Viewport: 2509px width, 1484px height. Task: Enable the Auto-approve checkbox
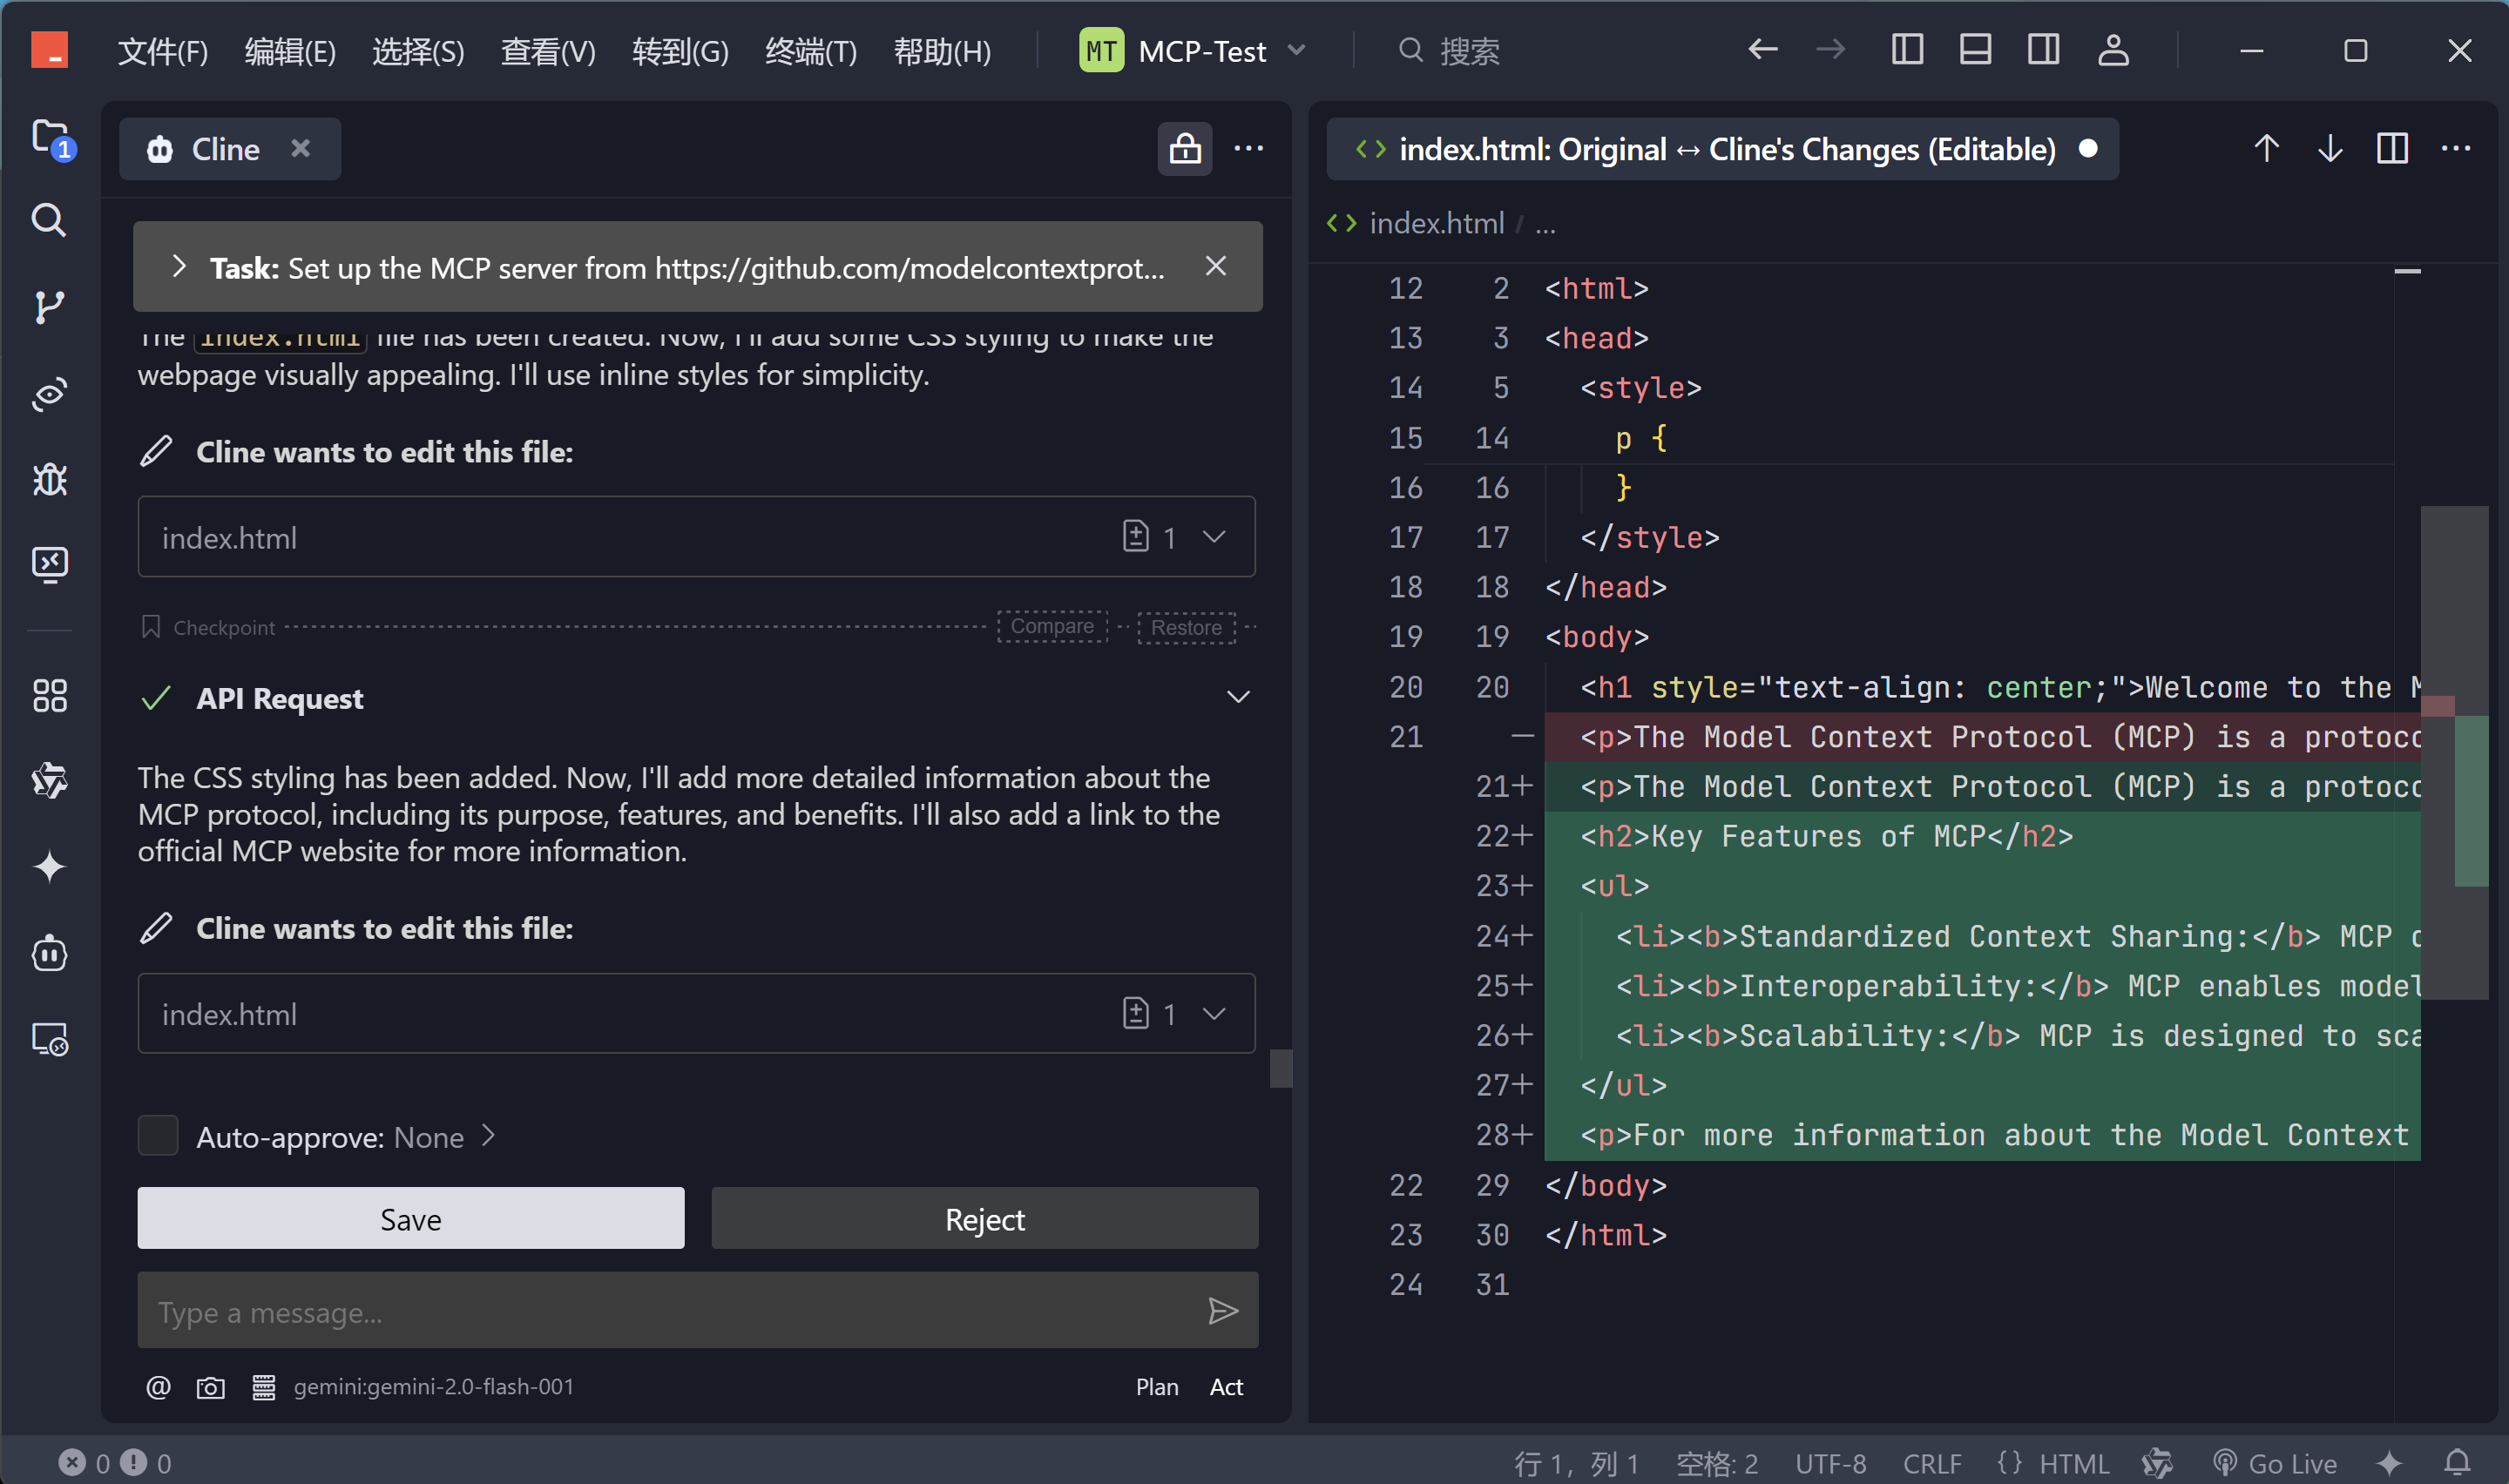tap(158, 1136)
